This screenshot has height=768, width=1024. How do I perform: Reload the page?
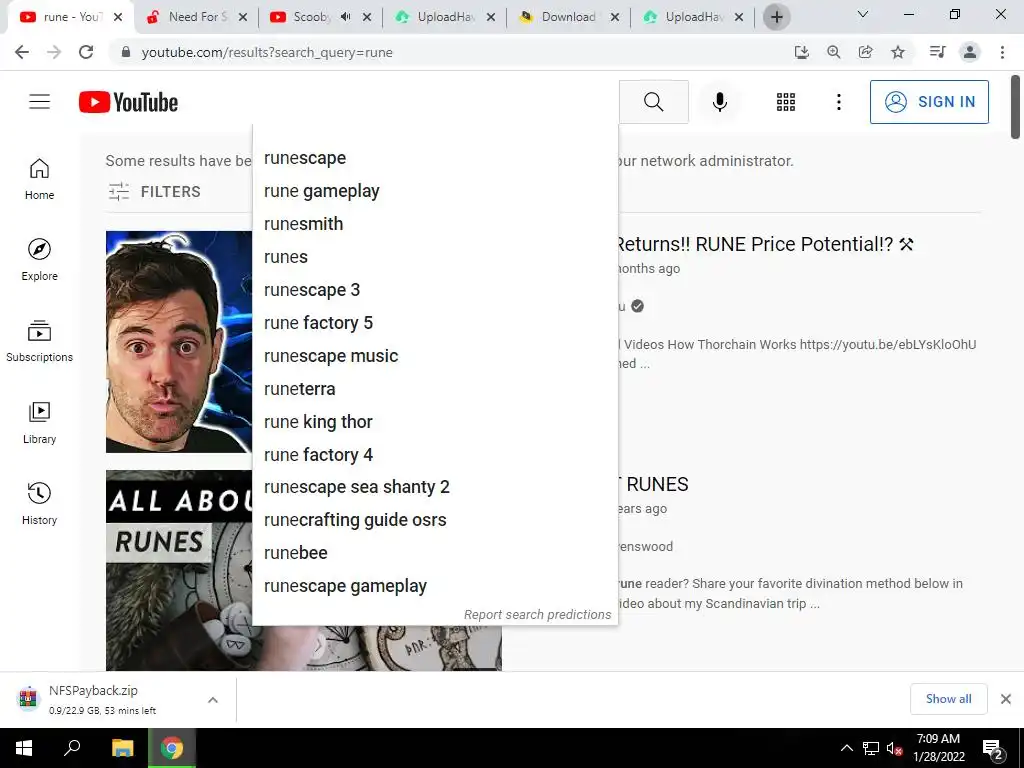click(x=86, y=52)
